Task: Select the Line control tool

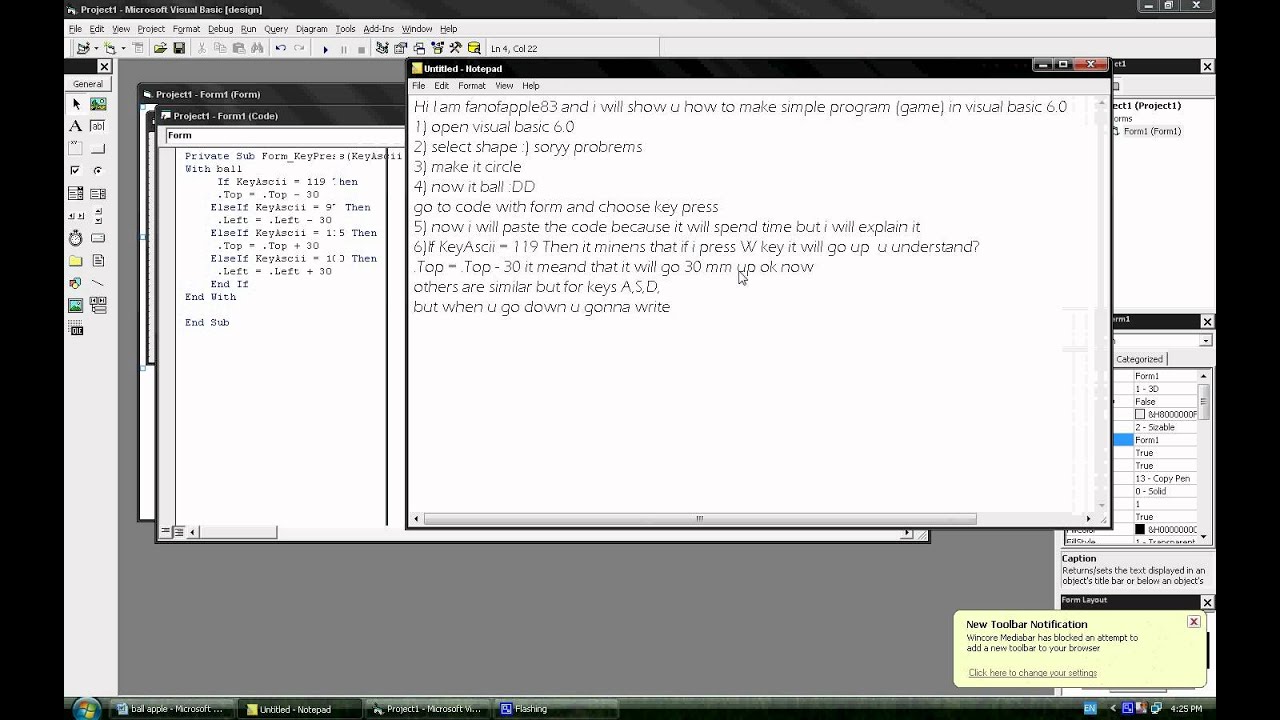Action: click(x=98, y=283)
